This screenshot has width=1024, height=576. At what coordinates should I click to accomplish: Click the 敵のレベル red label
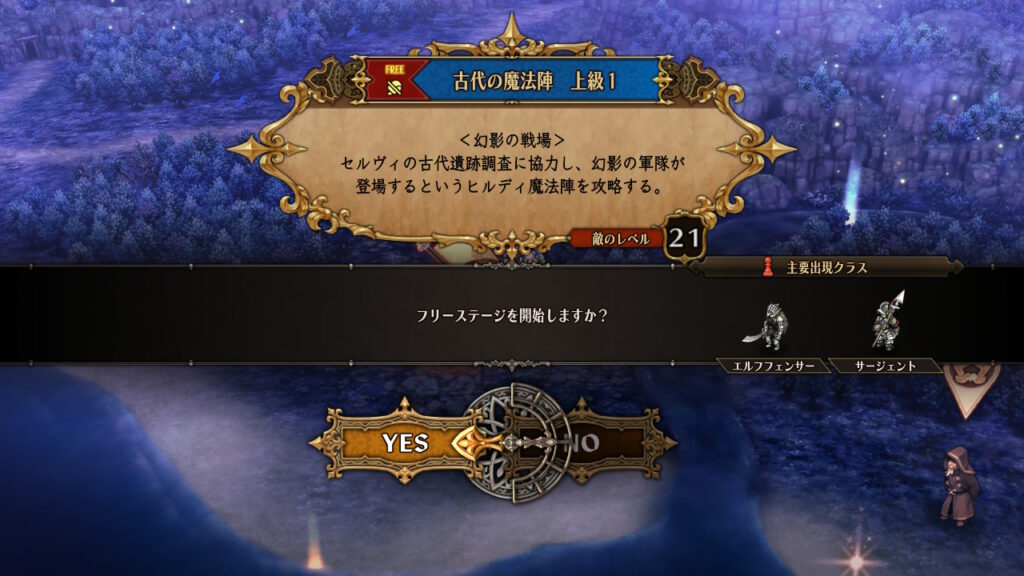pyautogui.click(x=620, y=239)
